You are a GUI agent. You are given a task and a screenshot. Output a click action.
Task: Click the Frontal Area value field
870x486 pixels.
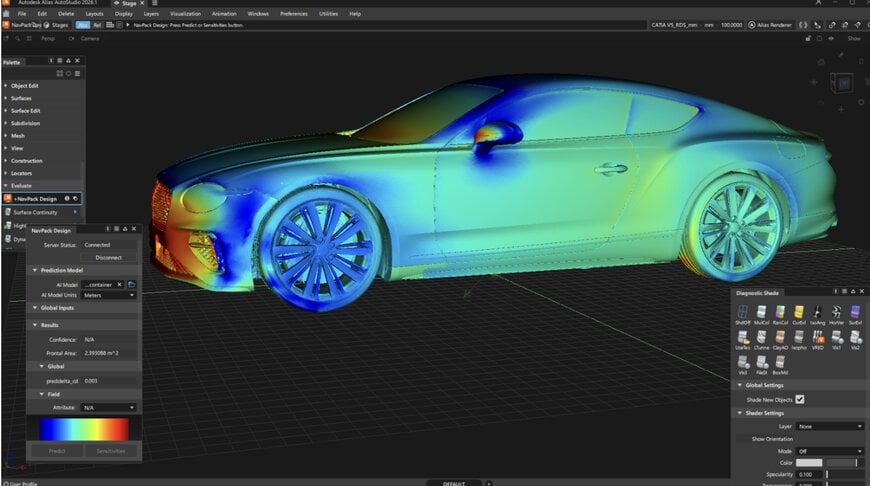(x=109, y=353)
